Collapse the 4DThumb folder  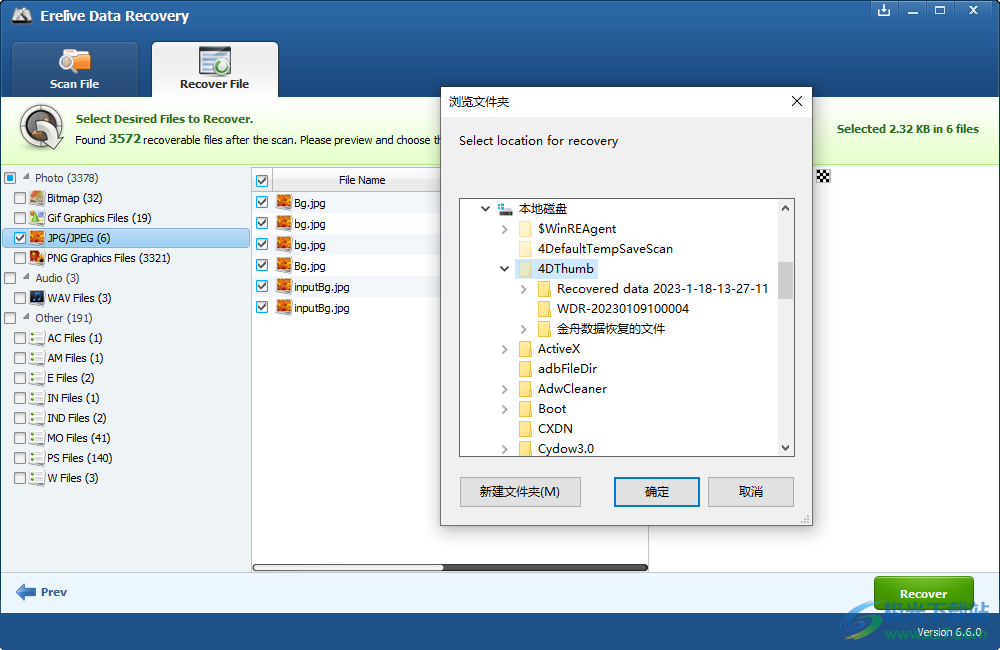[504, 269]
